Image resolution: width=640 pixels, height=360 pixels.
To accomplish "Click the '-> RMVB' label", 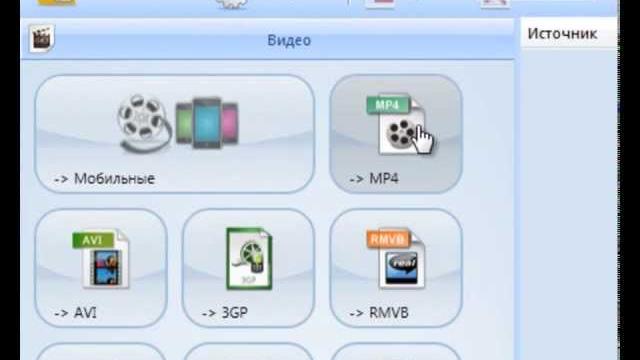I will coord(379,313).
